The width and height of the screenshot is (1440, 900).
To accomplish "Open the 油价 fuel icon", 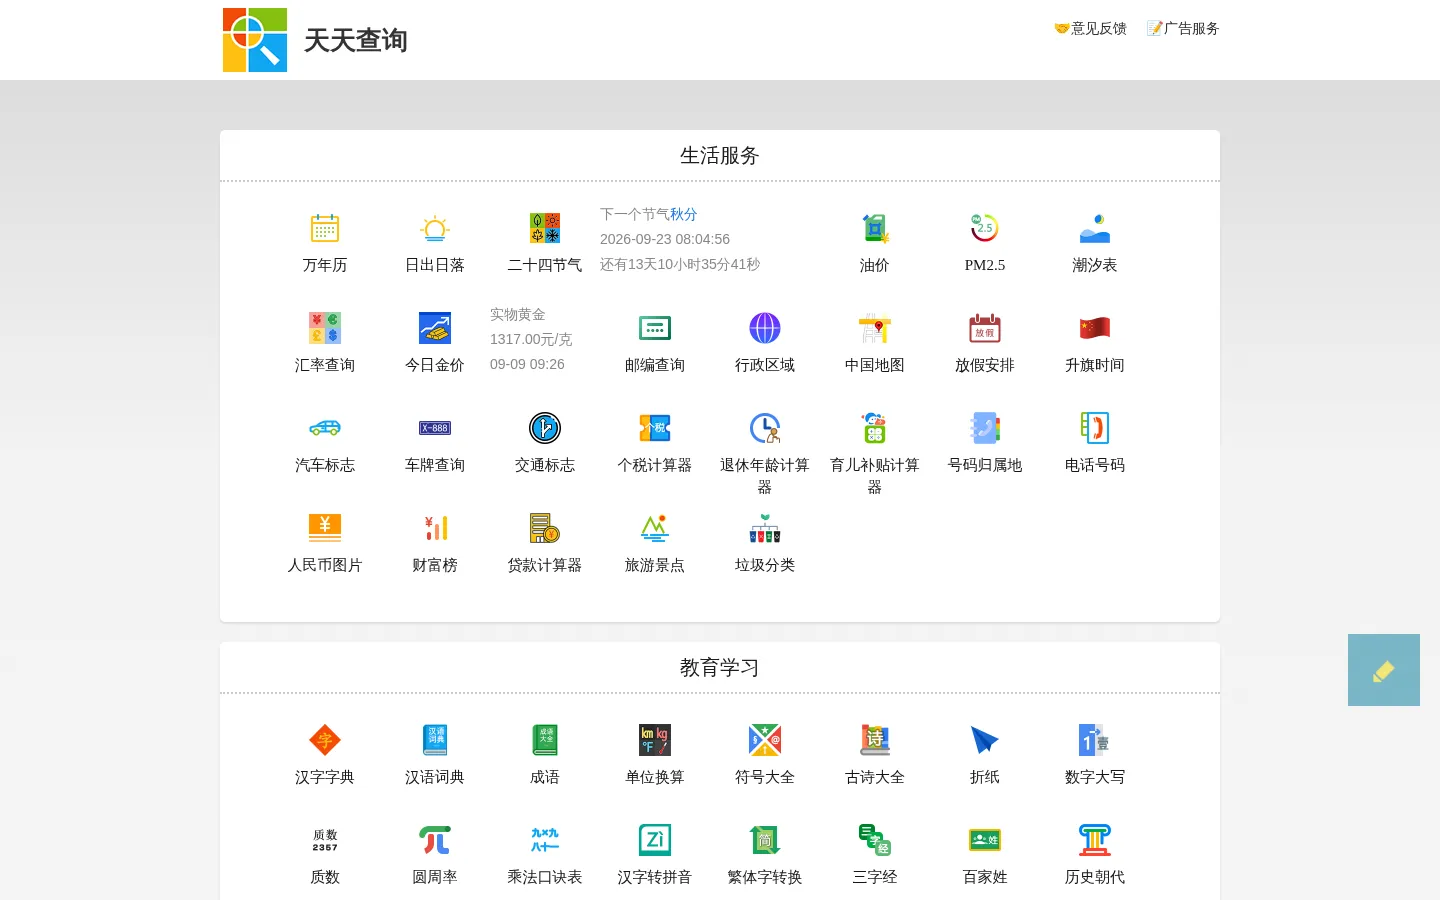I will tap(875, 228).
